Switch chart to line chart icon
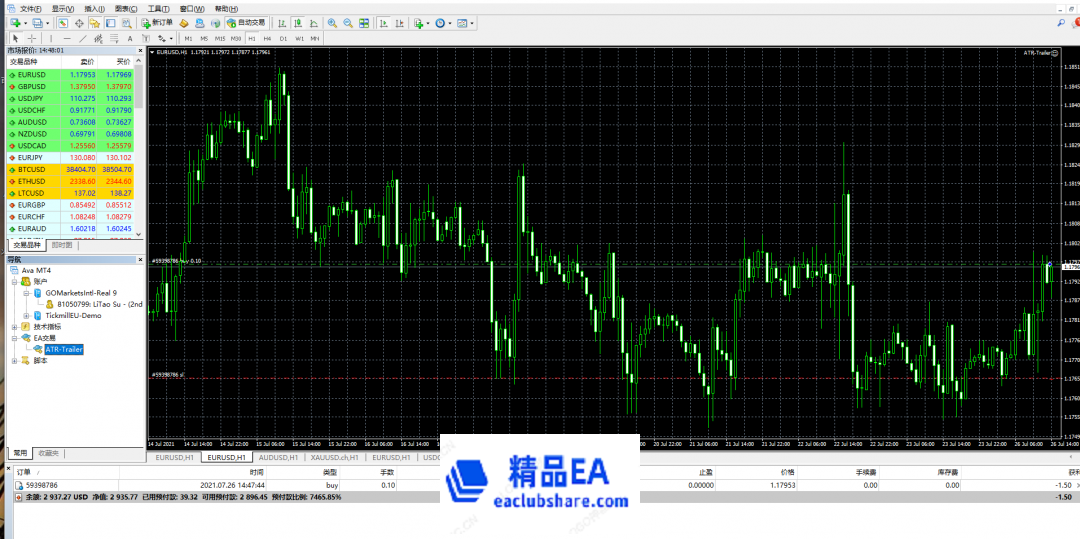 tap(313, 23)
